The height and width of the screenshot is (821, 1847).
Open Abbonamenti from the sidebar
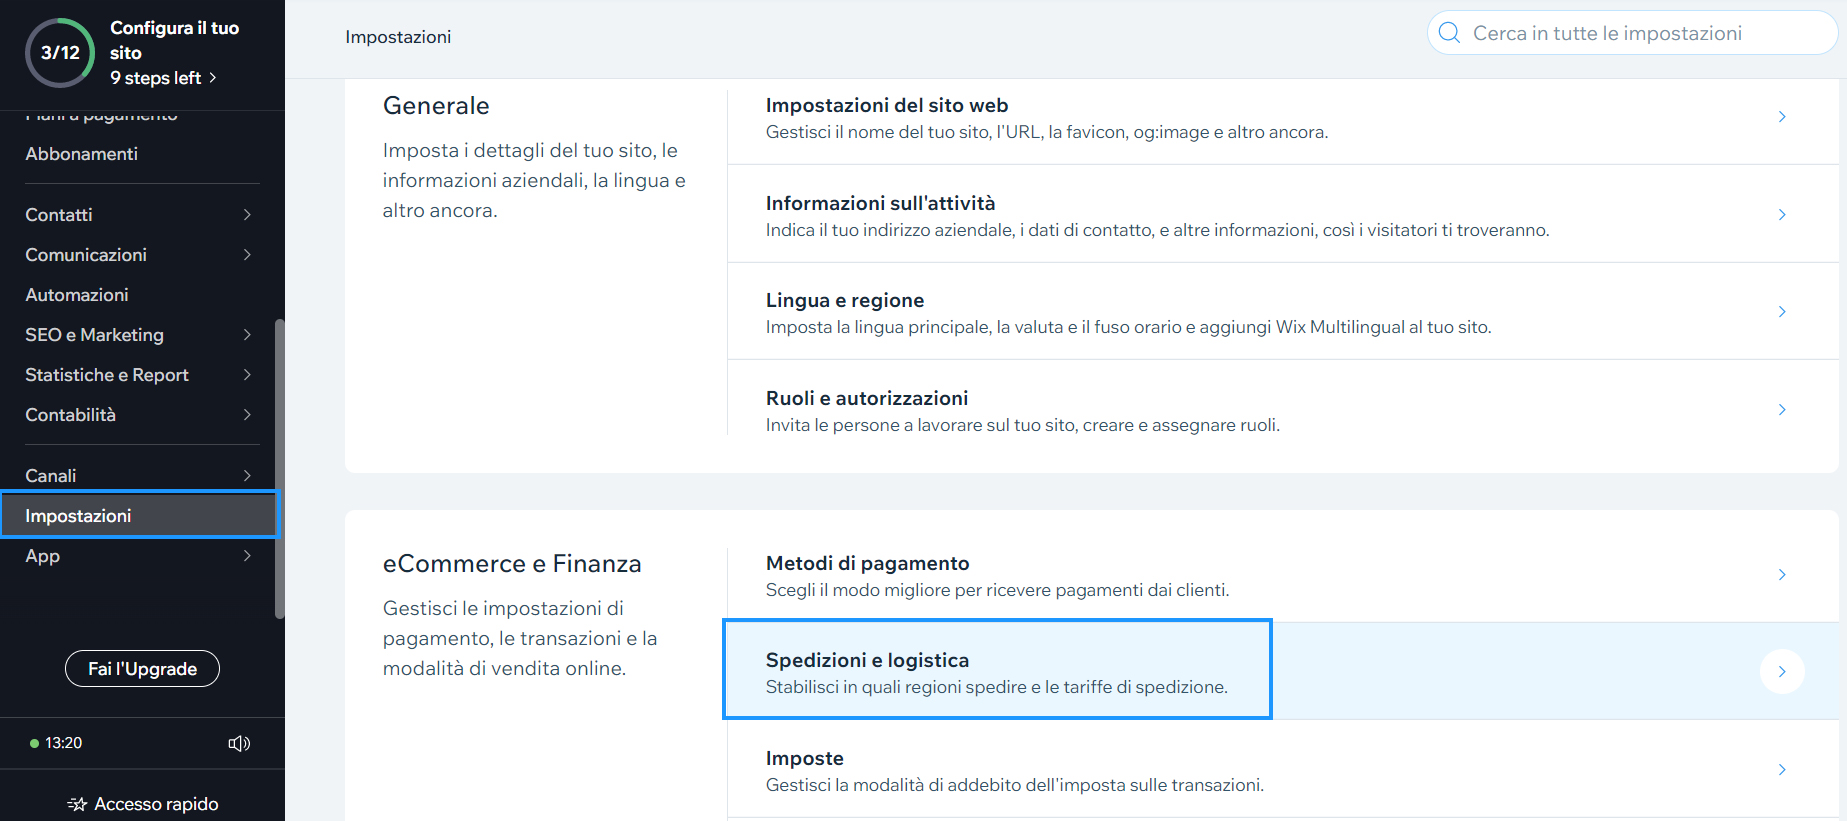point(81,153)
